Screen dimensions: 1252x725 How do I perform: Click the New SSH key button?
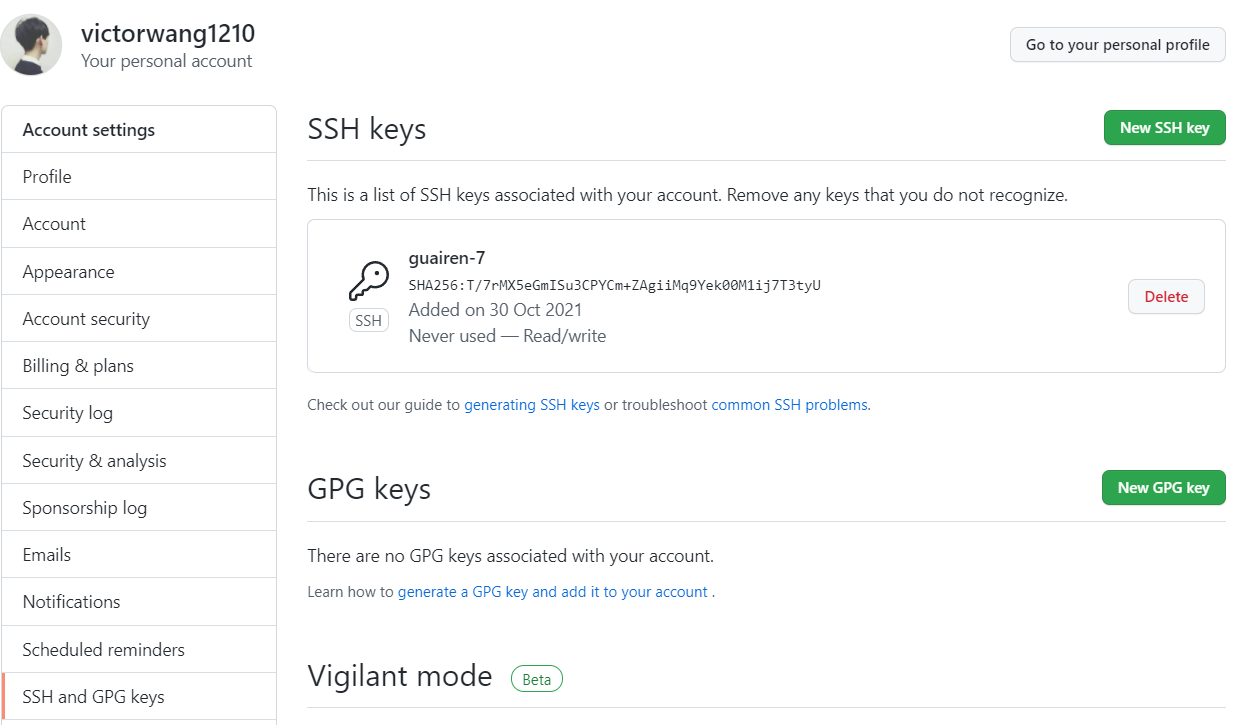click(x=1164, y=127)
